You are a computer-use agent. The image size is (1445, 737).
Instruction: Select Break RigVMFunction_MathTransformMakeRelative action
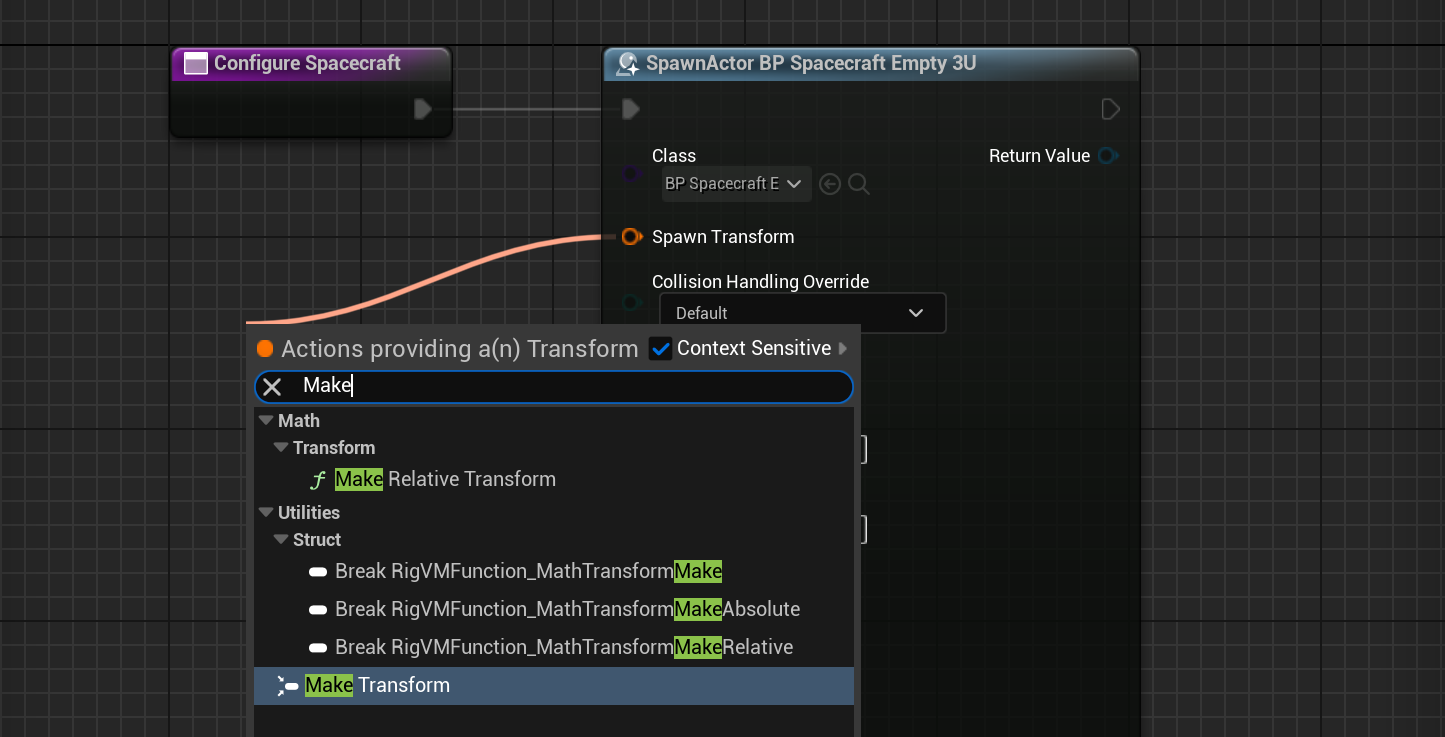point(554,648)
